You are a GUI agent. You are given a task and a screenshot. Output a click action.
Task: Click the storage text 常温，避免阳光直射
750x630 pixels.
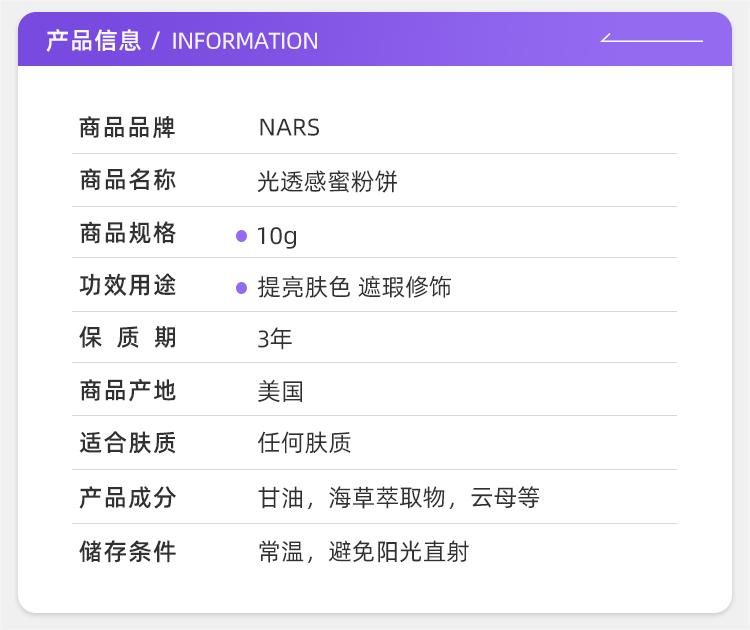(363, 551)
